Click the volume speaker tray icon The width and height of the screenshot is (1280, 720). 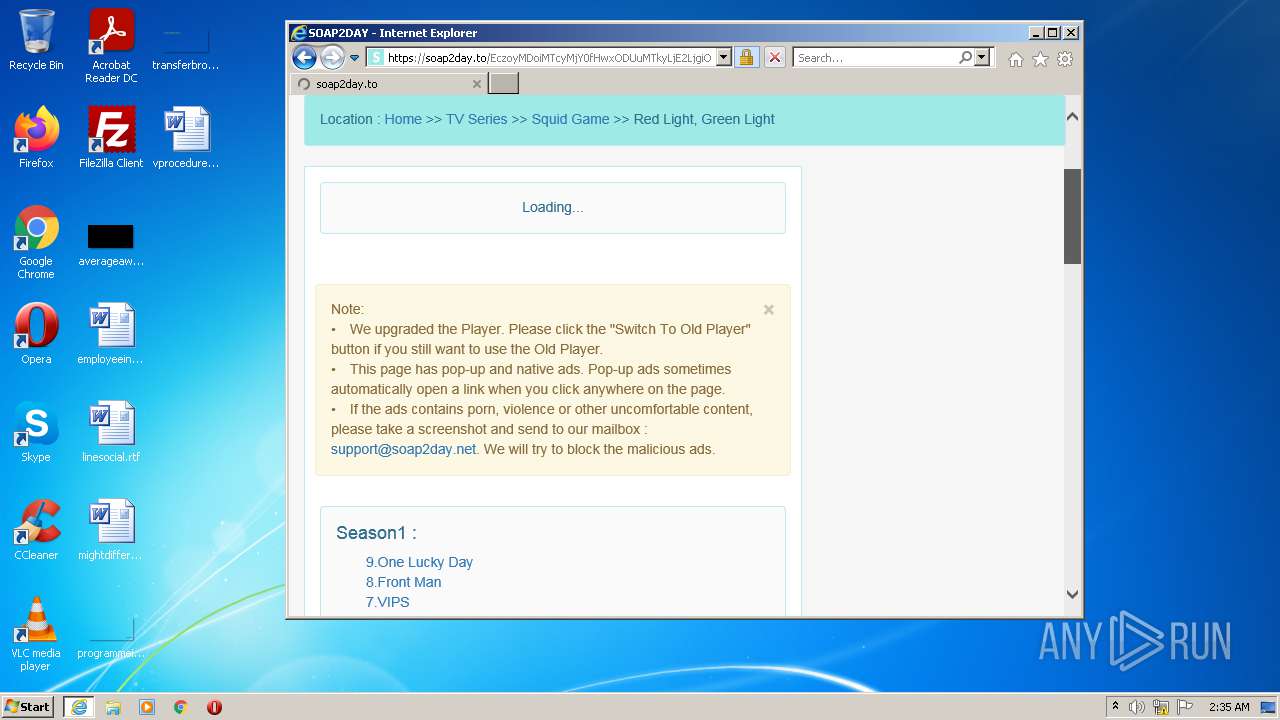pyautogui.click(x=1137, y=707)
